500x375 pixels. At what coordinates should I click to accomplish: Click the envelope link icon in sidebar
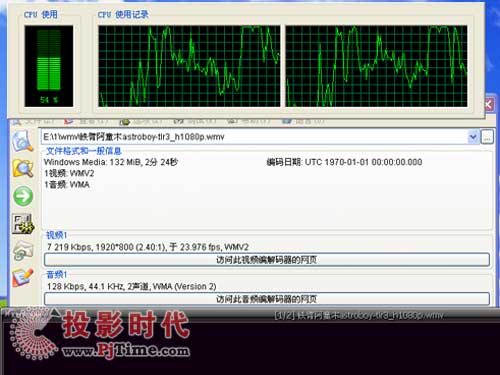pos(23,251)
